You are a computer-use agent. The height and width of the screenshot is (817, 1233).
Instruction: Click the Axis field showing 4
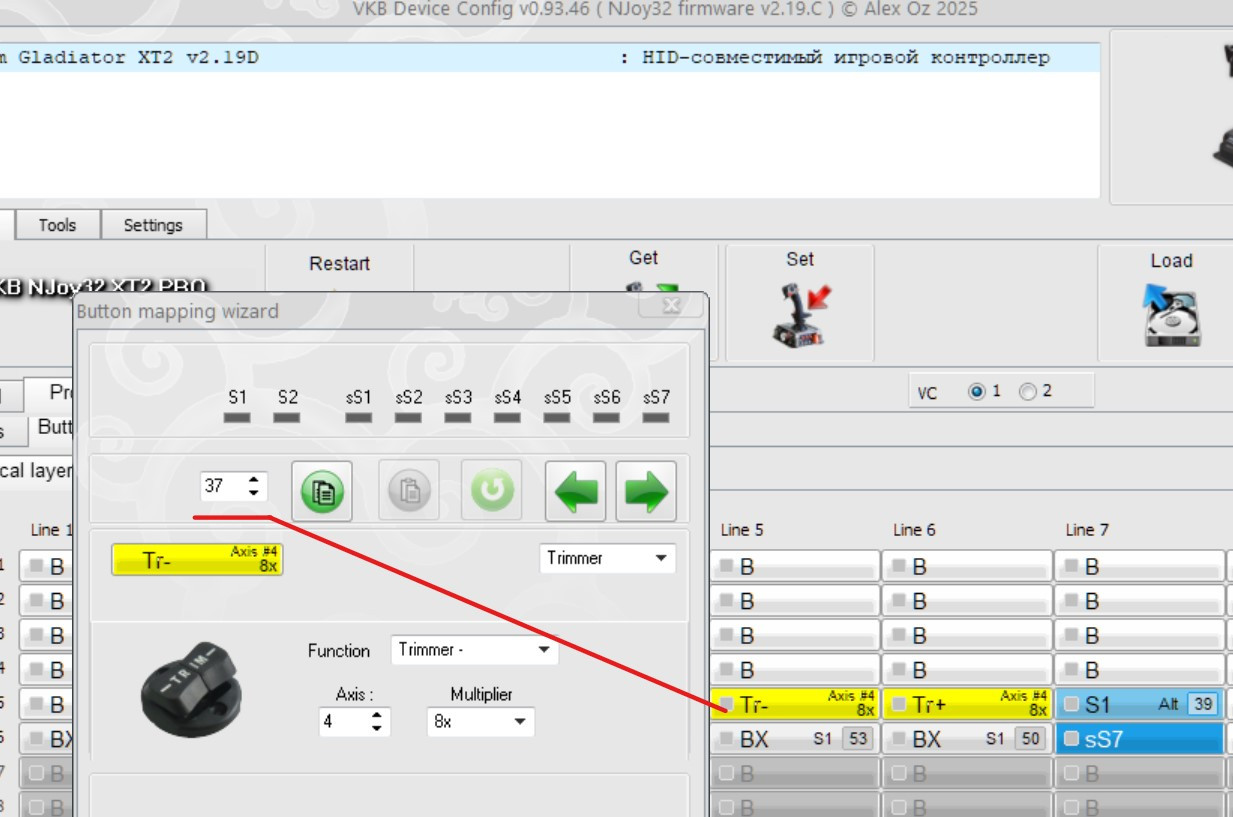click(343, 721)
